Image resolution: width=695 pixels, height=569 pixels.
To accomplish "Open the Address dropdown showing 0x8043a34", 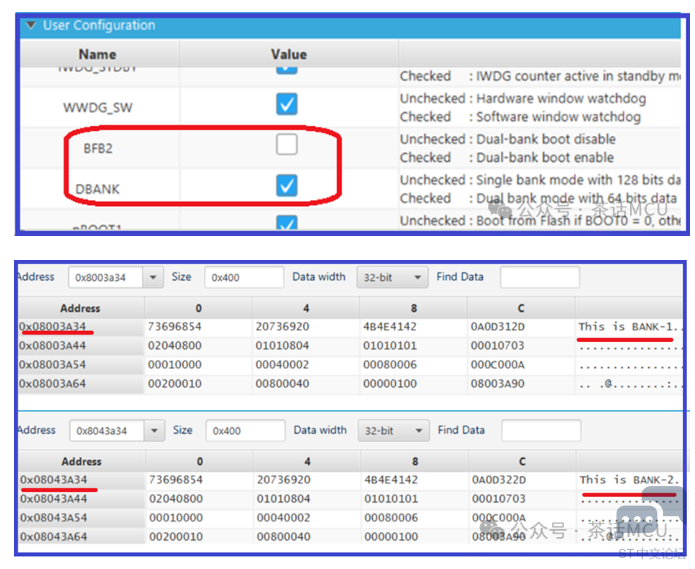I will 153,431.
